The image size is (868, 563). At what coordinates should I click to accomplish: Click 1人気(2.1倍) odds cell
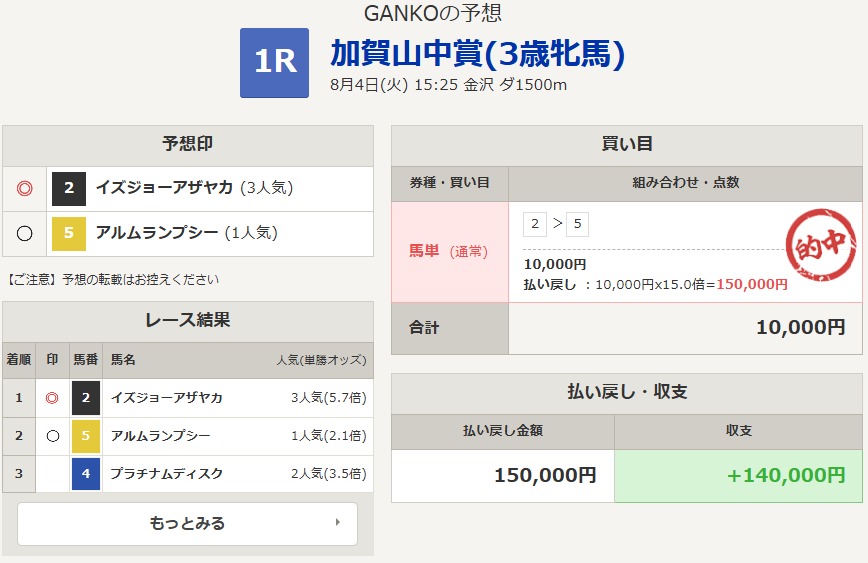tap(329, 436)
